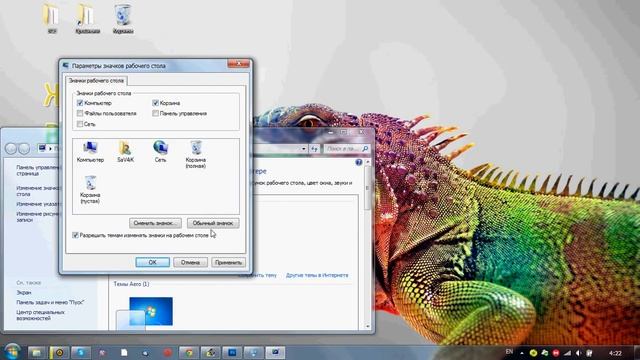The image size is (640, 360).
Task: Click the refresh button beside the address bar
Action: (x=314, y=149)
